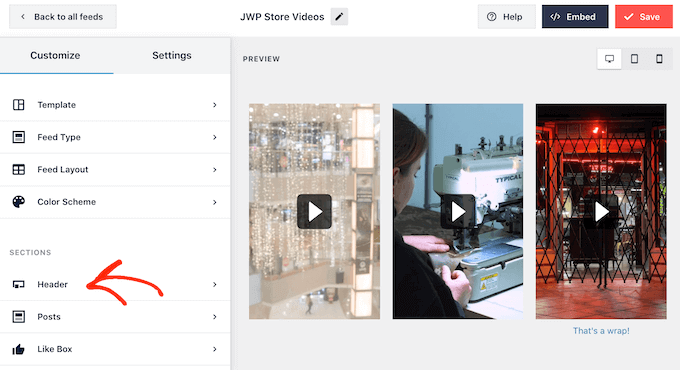Image resolution: width=680 pixels, height=370 pixels.
Task: Expand the Feed Type chevron
Action: 215,138
